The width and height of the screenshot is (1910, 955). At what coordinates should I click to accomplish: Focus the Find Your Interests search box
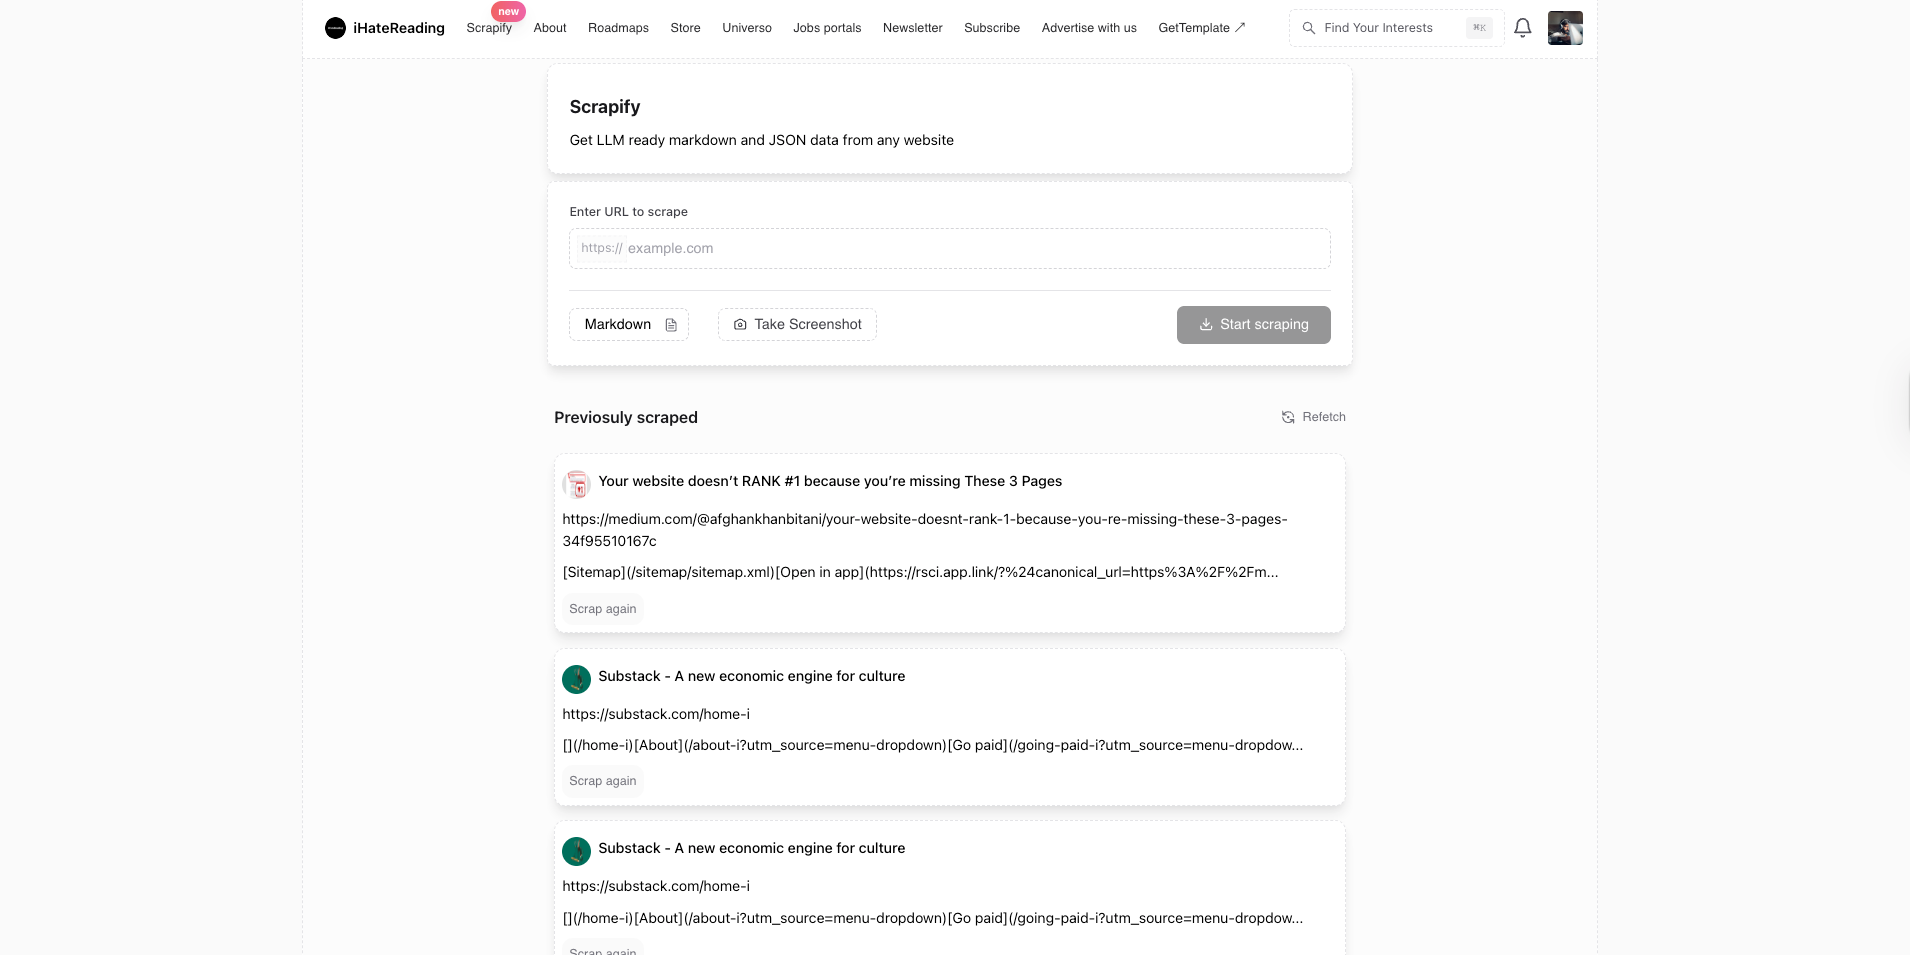1396,28
